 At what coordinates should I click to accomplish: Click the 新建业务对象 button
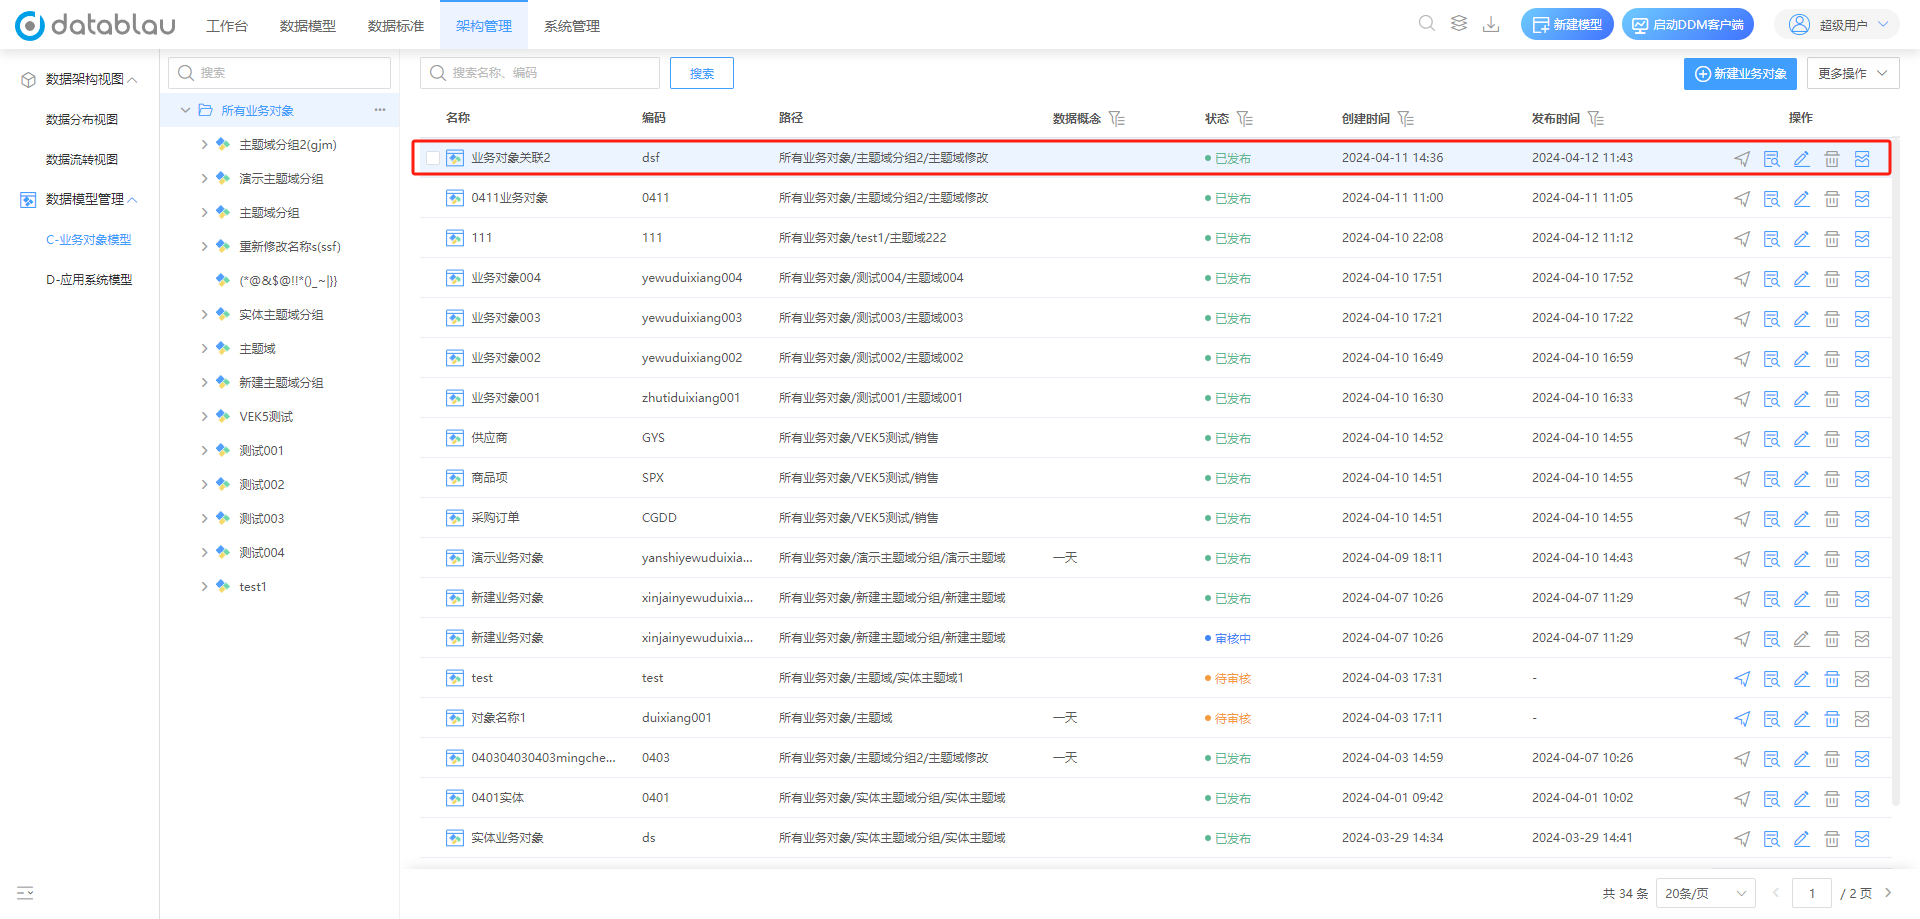pyautogui.click(x=1740, y=74)
